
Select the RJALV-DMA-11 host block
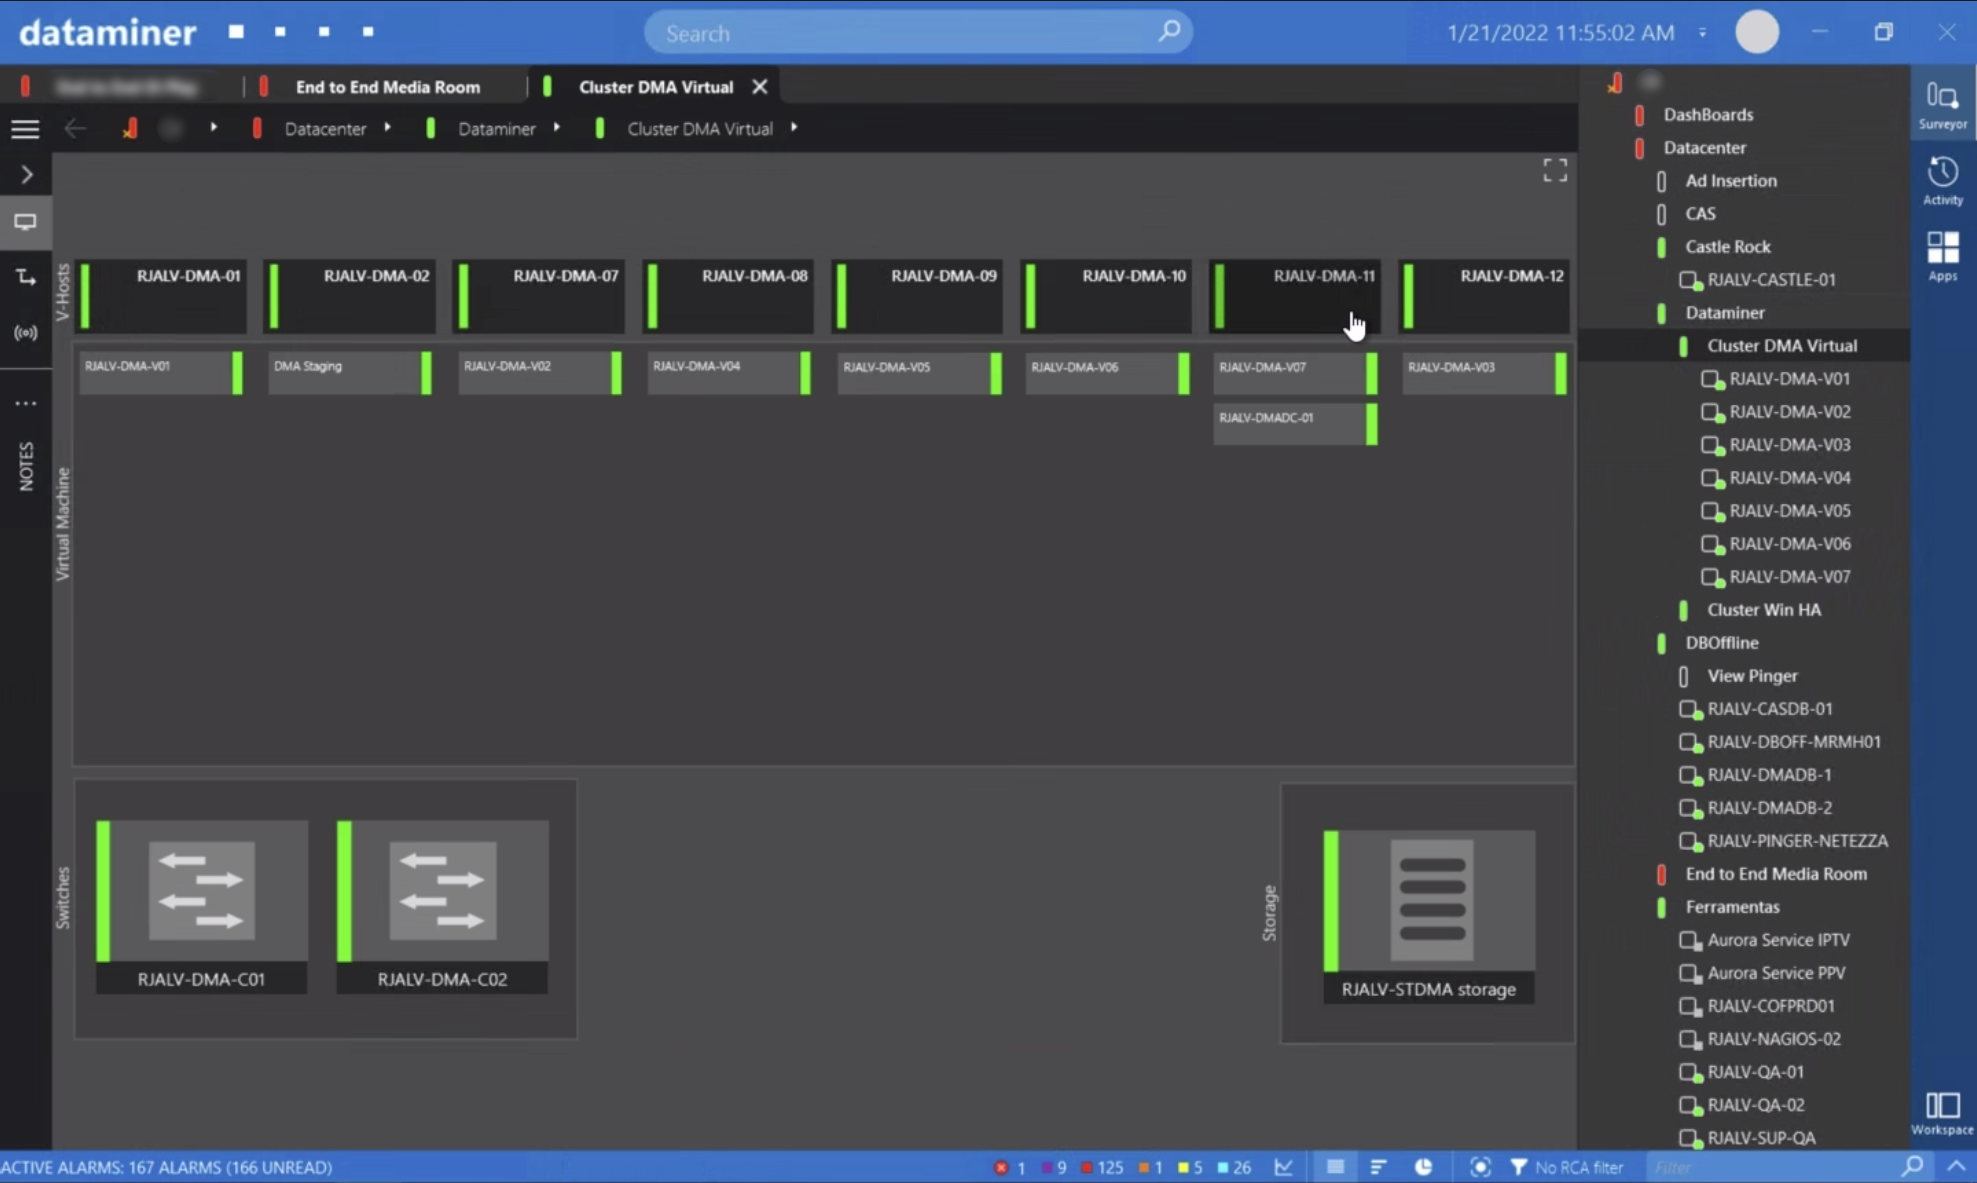pos(1295,296)
